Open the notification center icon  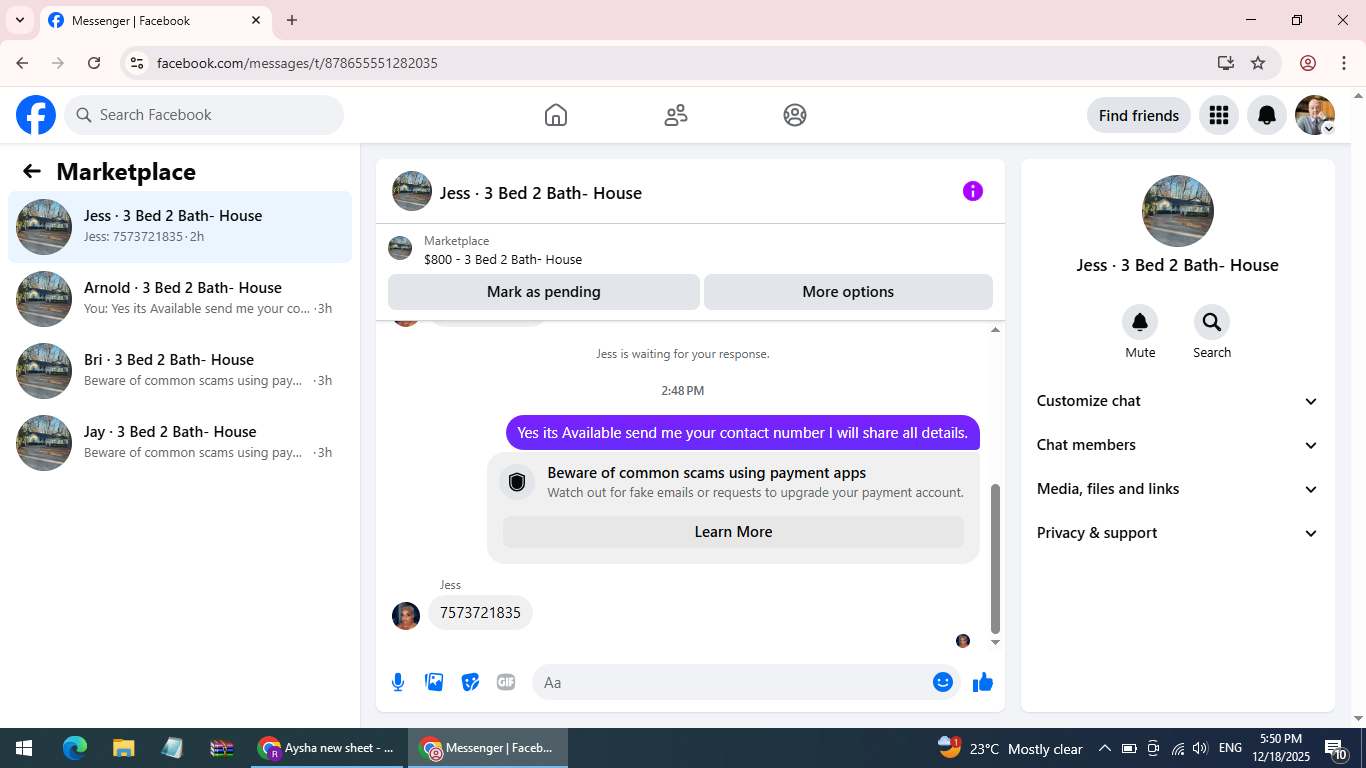tap(1337, 748)
